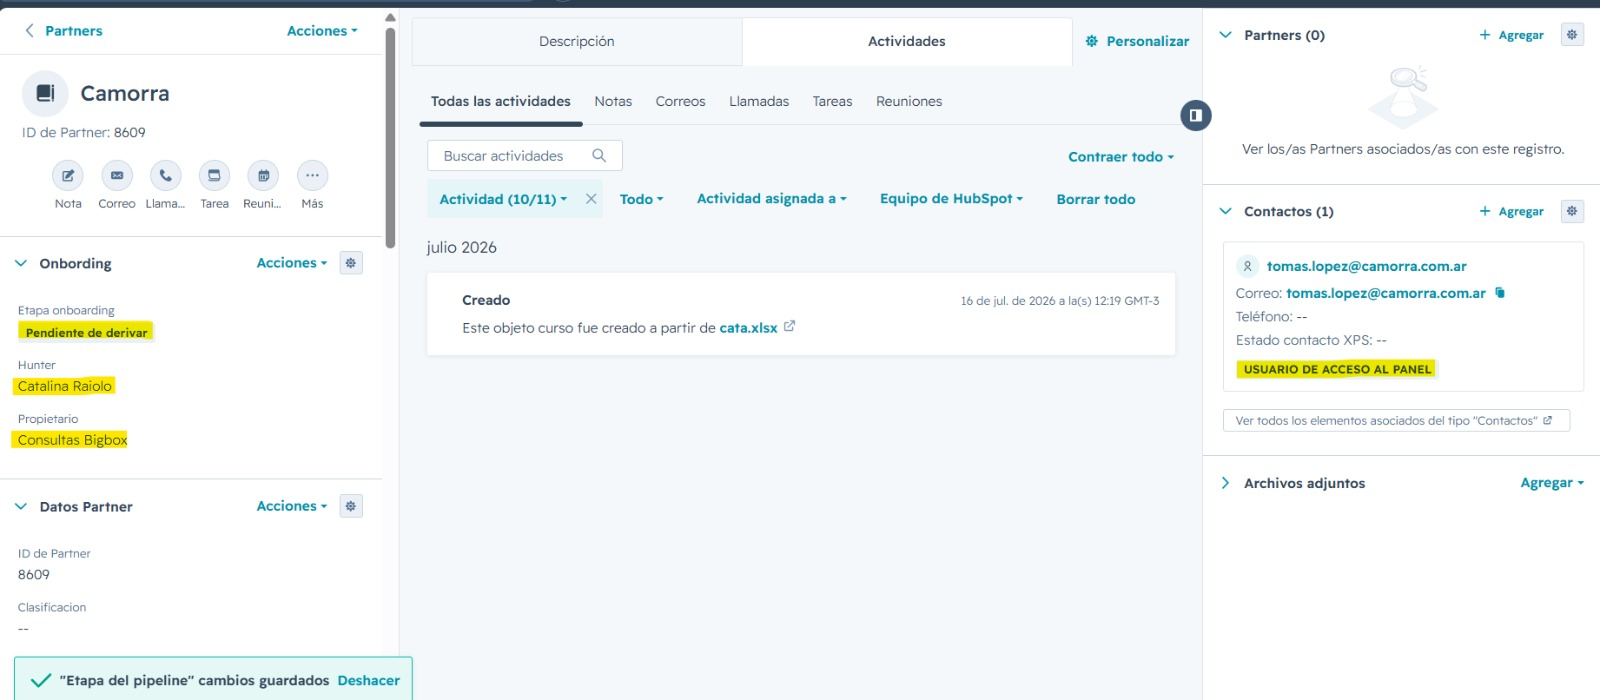1600x700 pixels.
Task: Click the Partners breadcrumb link
Action: pyautogui.click(x=74, y=31)
